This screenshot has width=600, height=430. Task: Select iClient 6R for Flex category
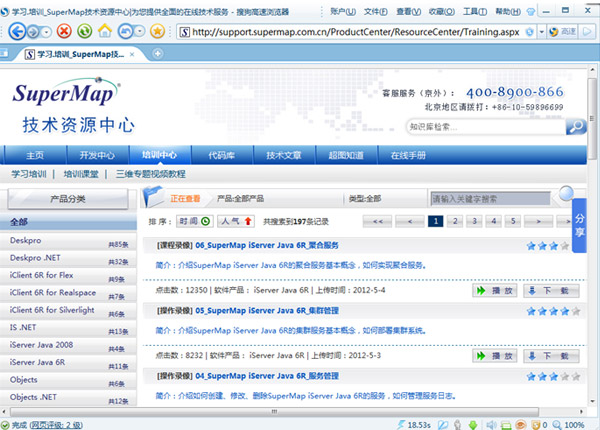68,276
